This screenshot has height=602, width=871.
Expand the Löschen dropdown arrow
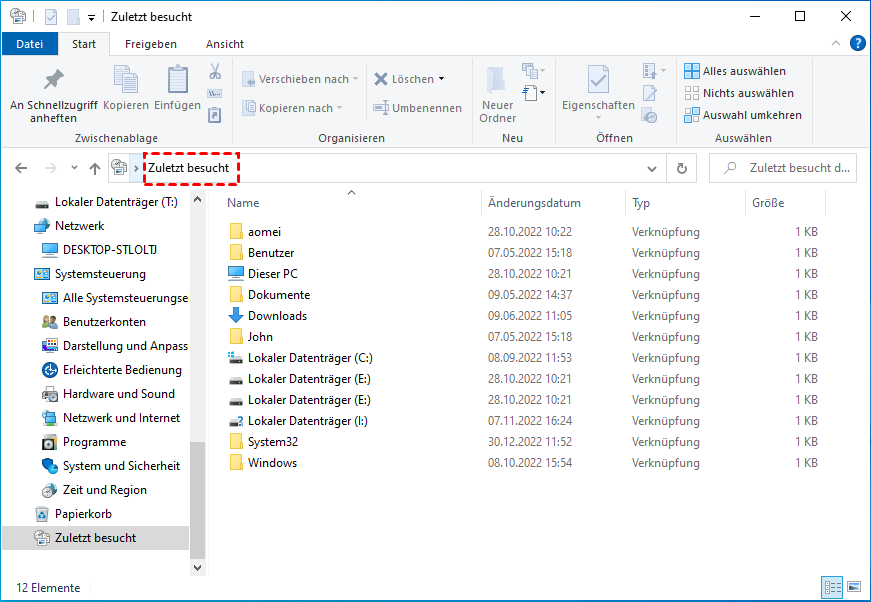442,79
